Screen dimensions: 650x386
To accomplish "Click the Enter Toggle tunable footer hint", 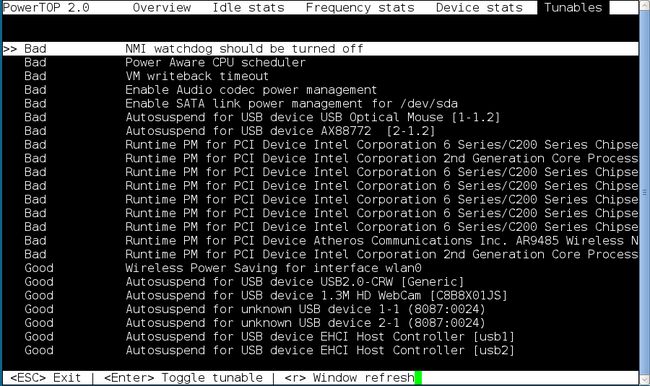I will 183,378.
